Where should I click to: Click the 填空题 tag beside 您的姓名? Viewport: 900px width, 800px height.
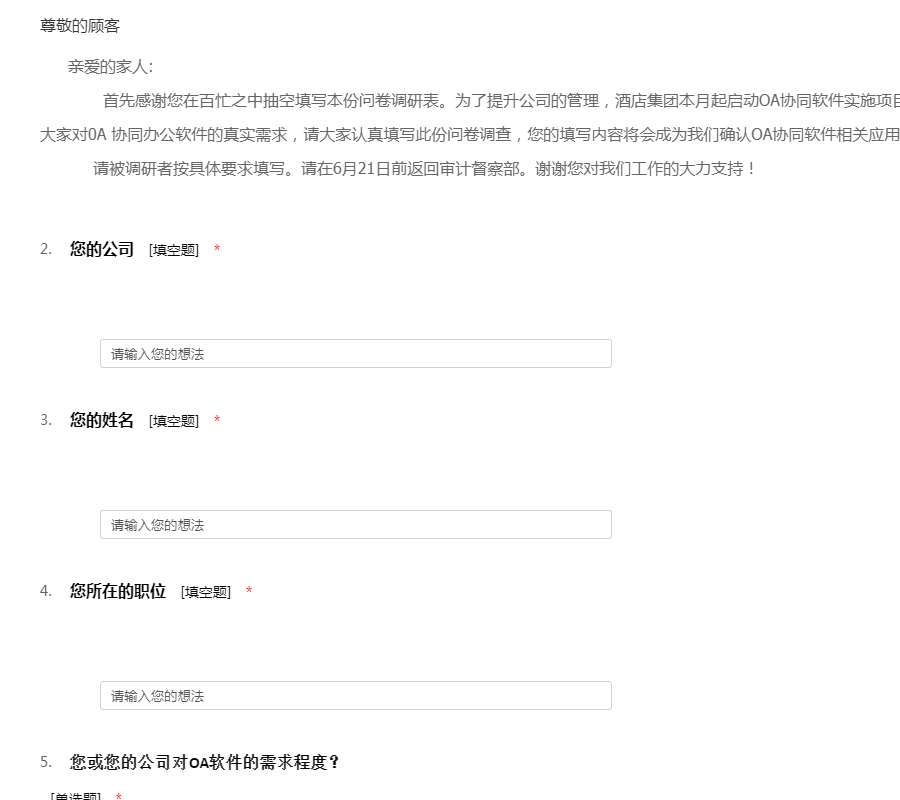pos(174,421)
